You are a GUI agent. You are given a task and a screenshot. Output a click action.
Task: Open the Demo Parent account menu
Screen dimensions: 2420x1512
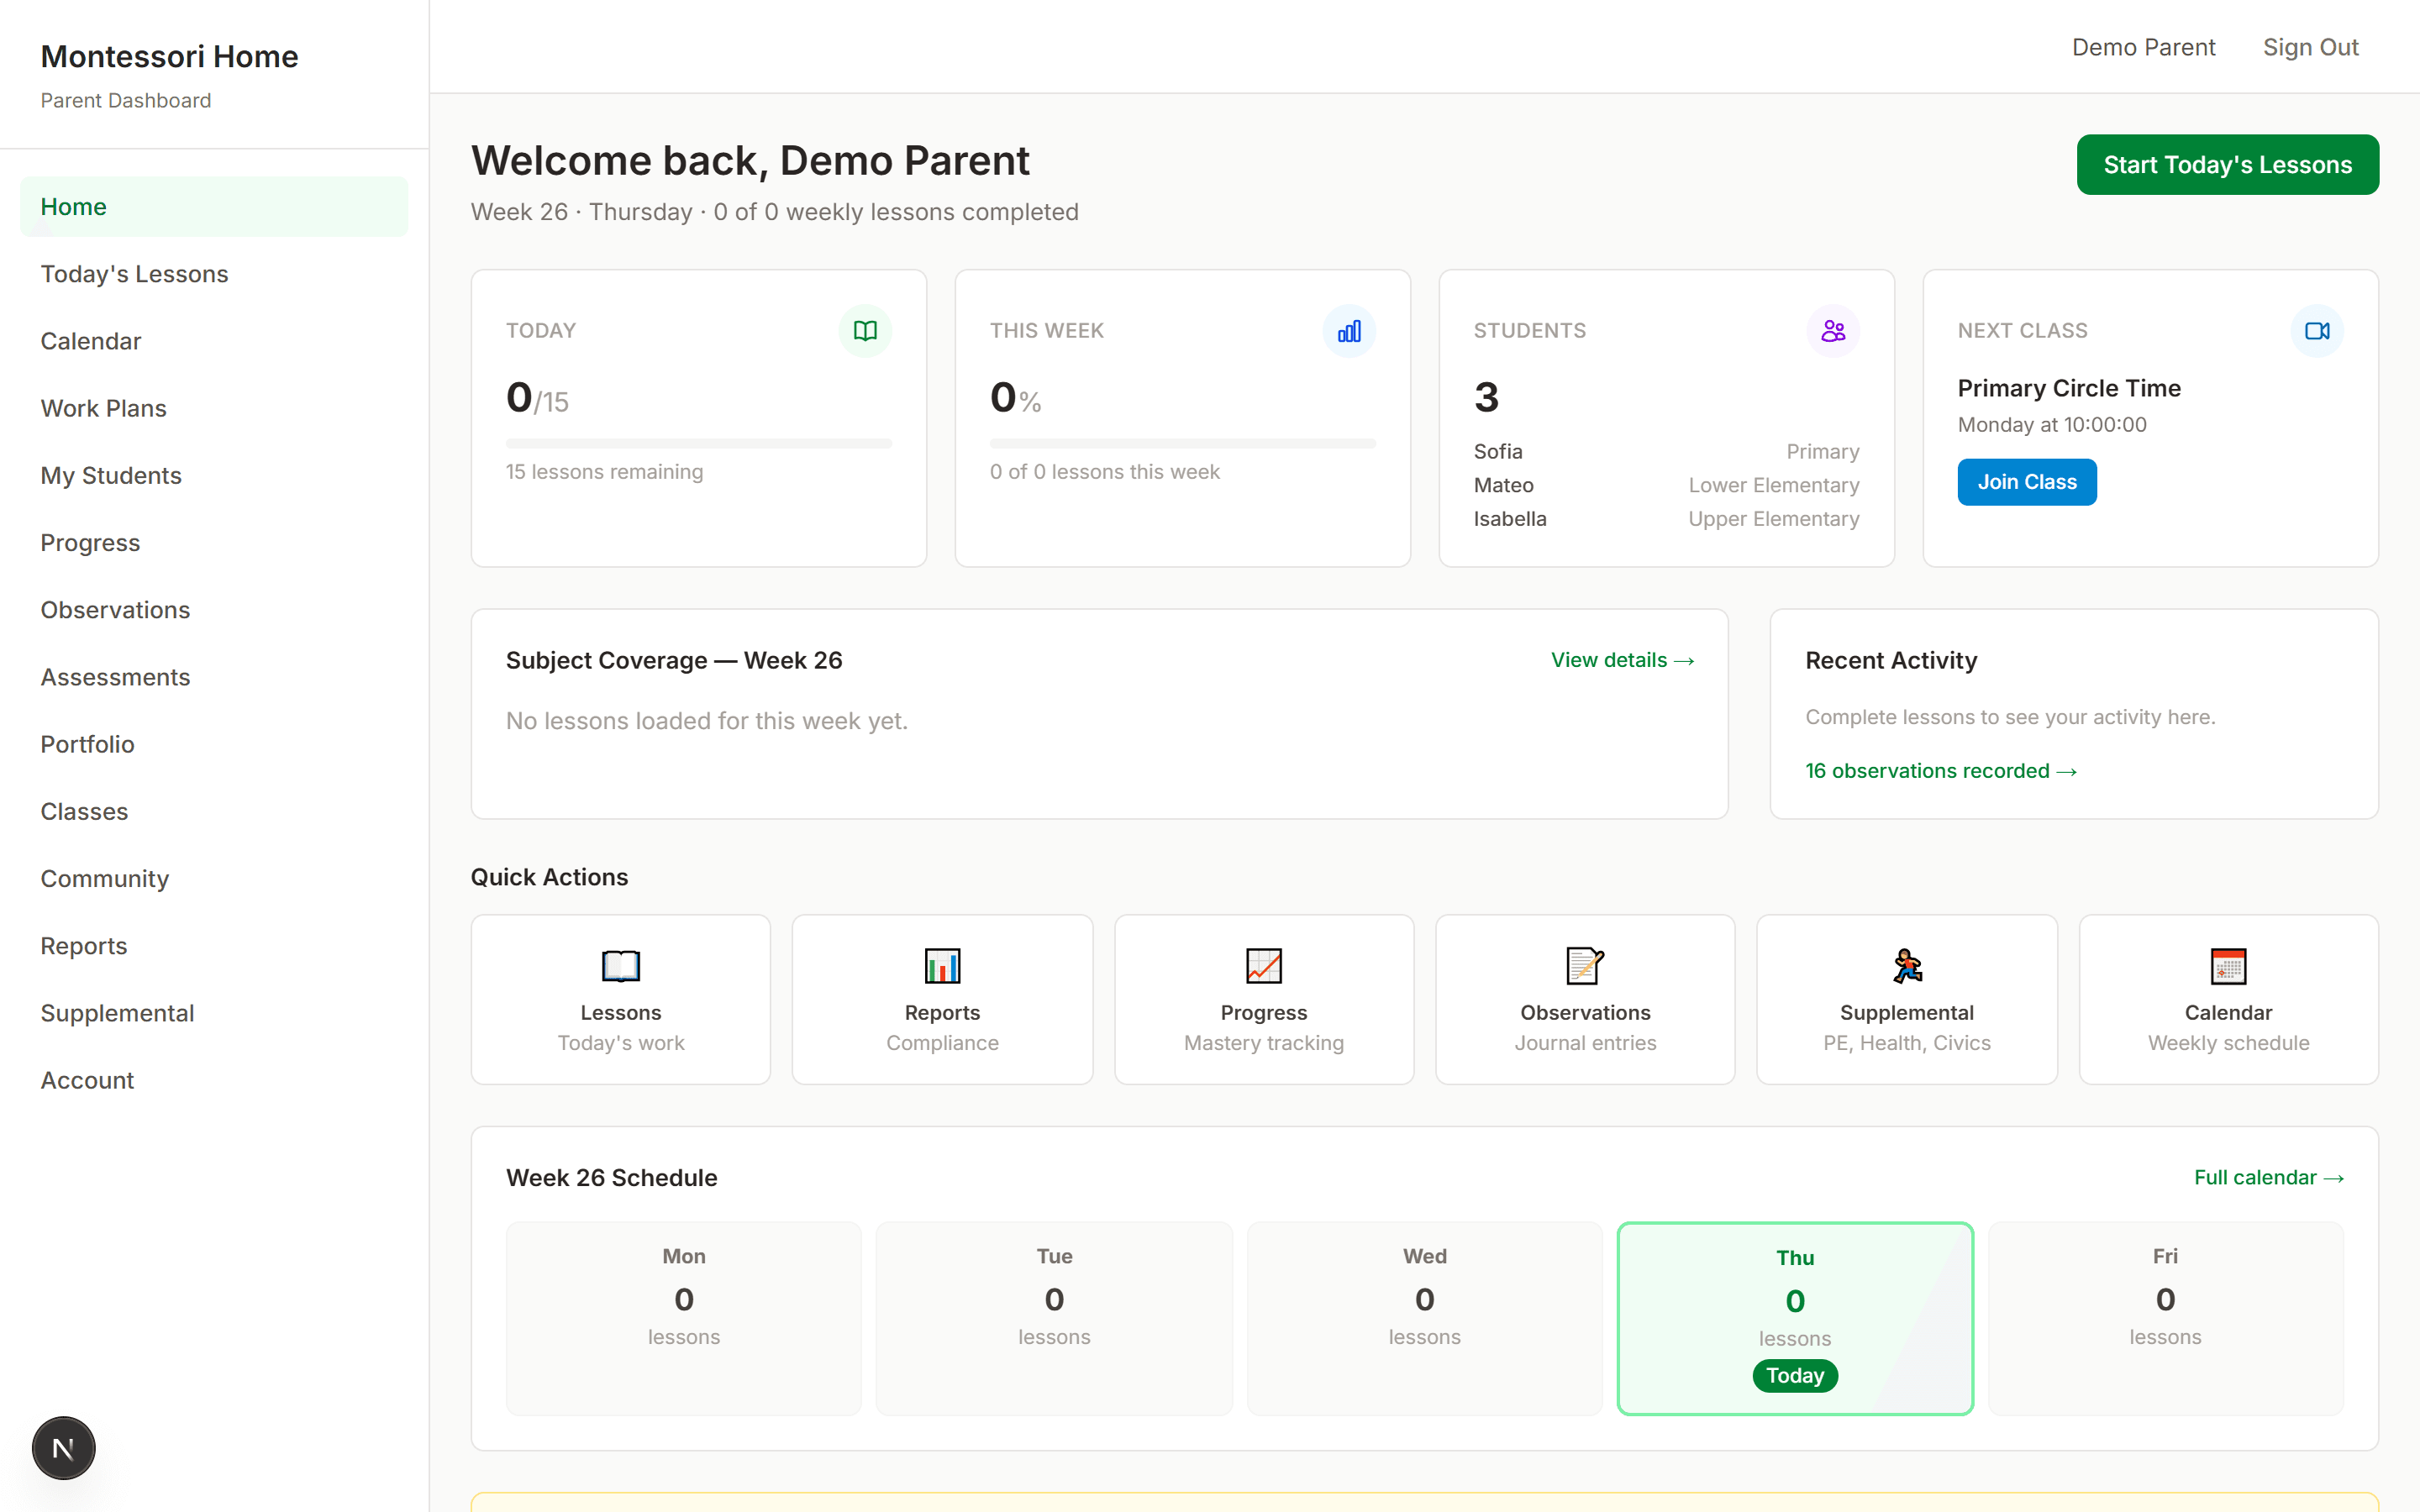(x=2143, y=46)
